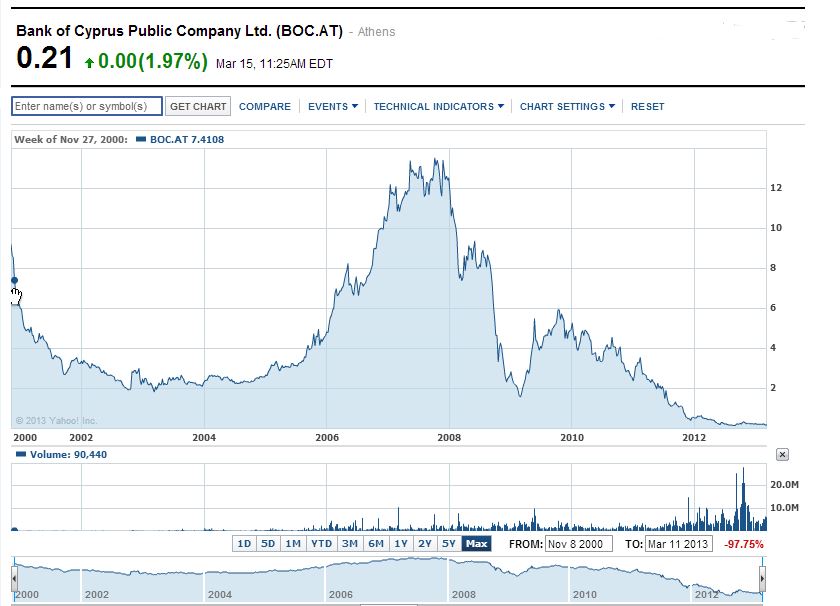Click the FROM date field
Screen dimensions: 840x606
tap(579, 544)
